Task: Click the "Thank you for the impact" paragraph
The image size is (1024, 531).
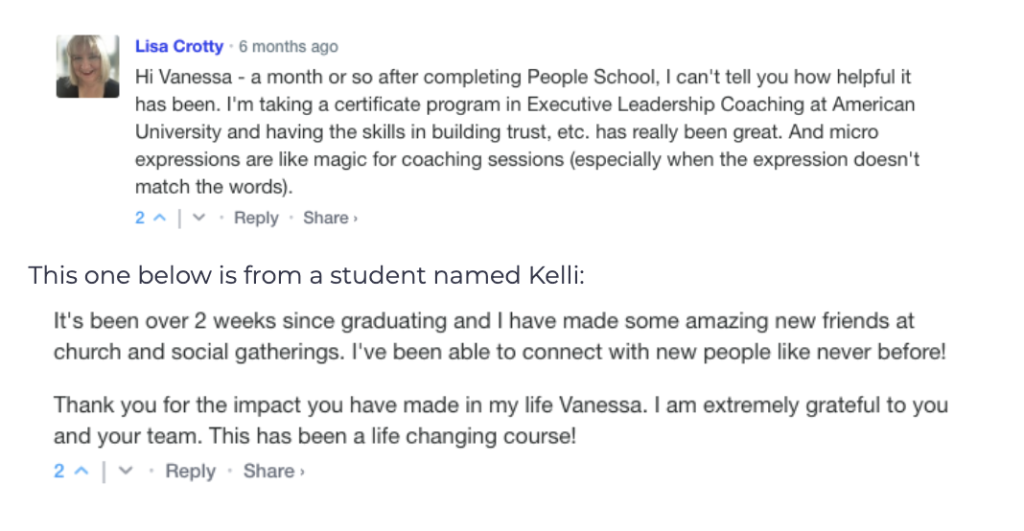Action: pyautogui.click(x=500, y=421)
